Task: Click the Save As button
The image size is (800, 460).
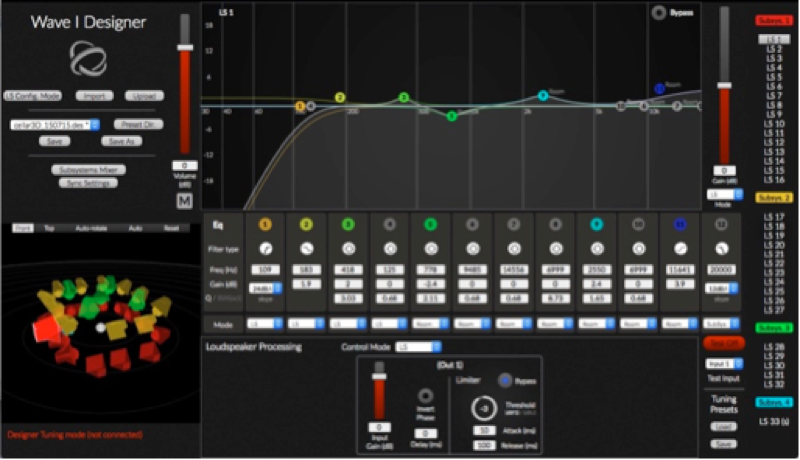Action: 121,141
